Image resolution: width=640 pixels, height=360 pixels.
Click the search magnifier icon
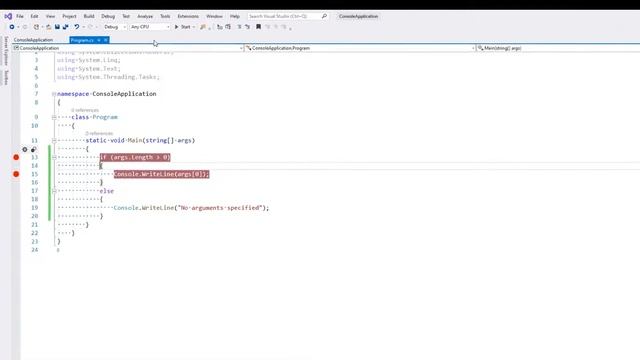(x=324, y=16)
